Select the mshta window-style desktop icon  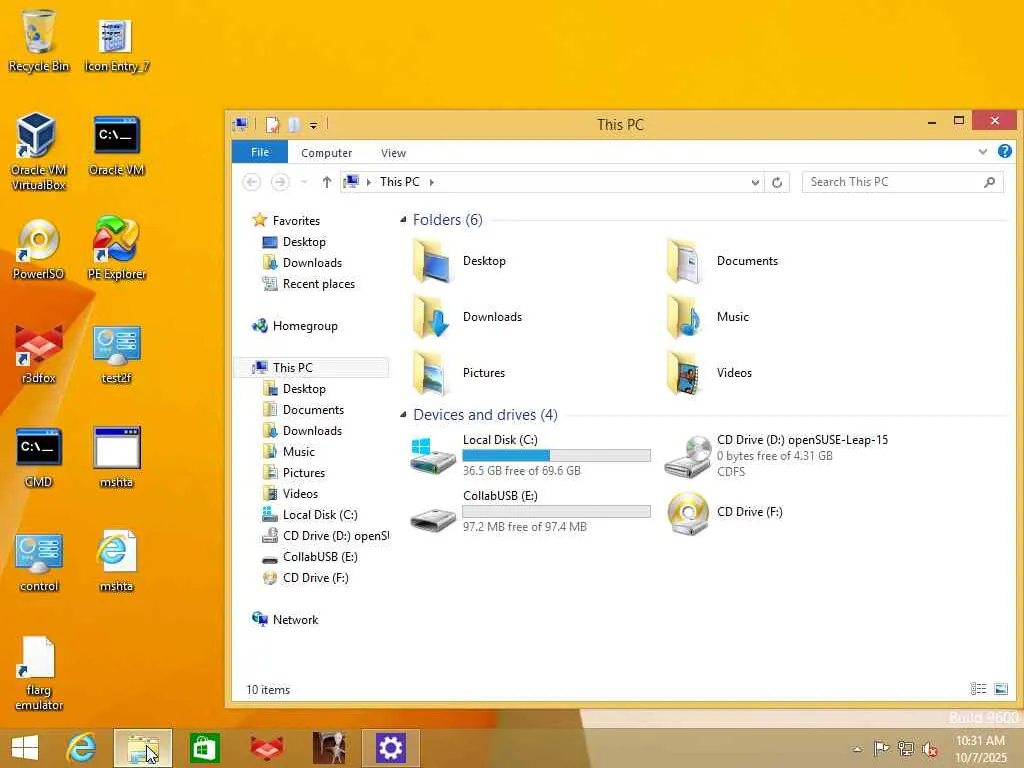click(x=116, y=457)
